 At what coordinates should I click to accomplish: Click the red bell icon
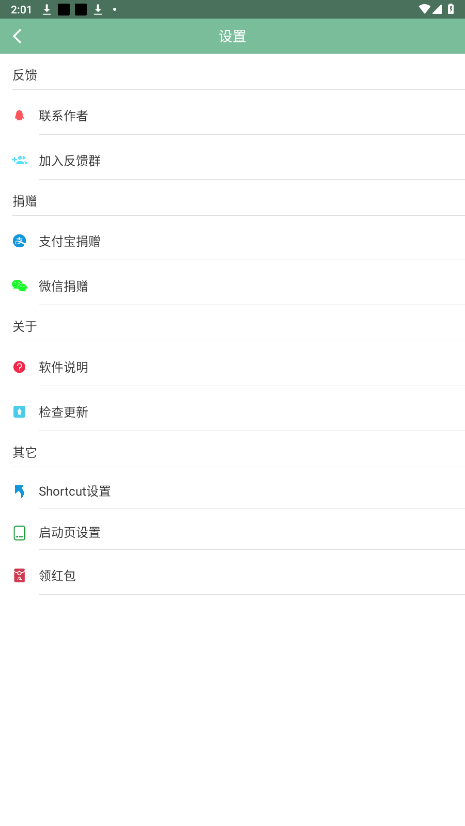point(19,115)
